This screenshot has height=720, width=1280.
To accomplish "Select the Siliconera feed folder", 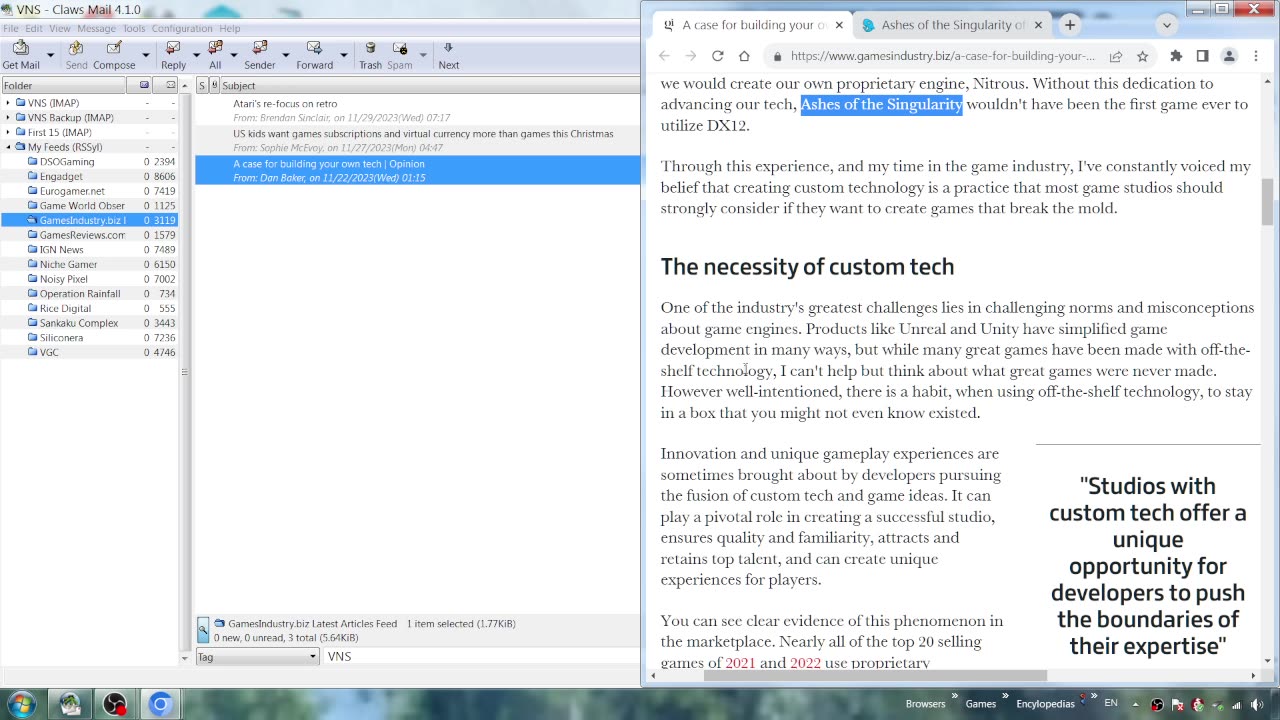I will coord(61,338).
